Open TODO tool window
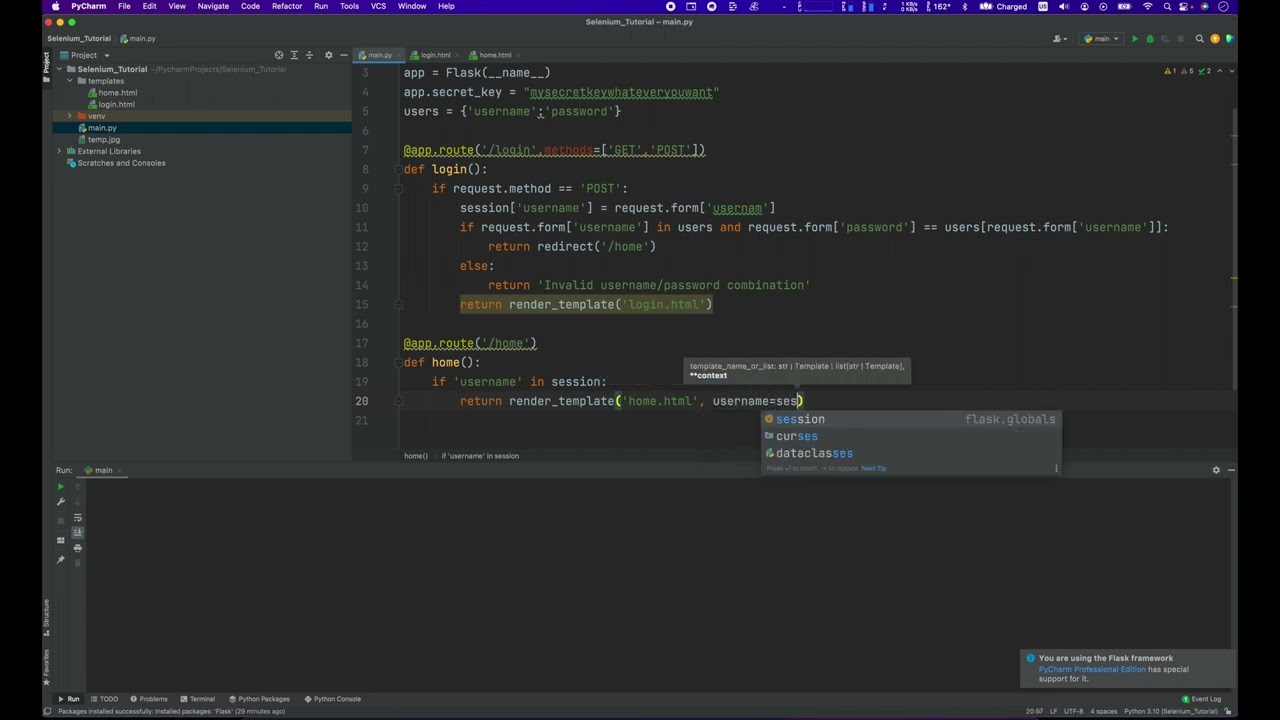 103,699
